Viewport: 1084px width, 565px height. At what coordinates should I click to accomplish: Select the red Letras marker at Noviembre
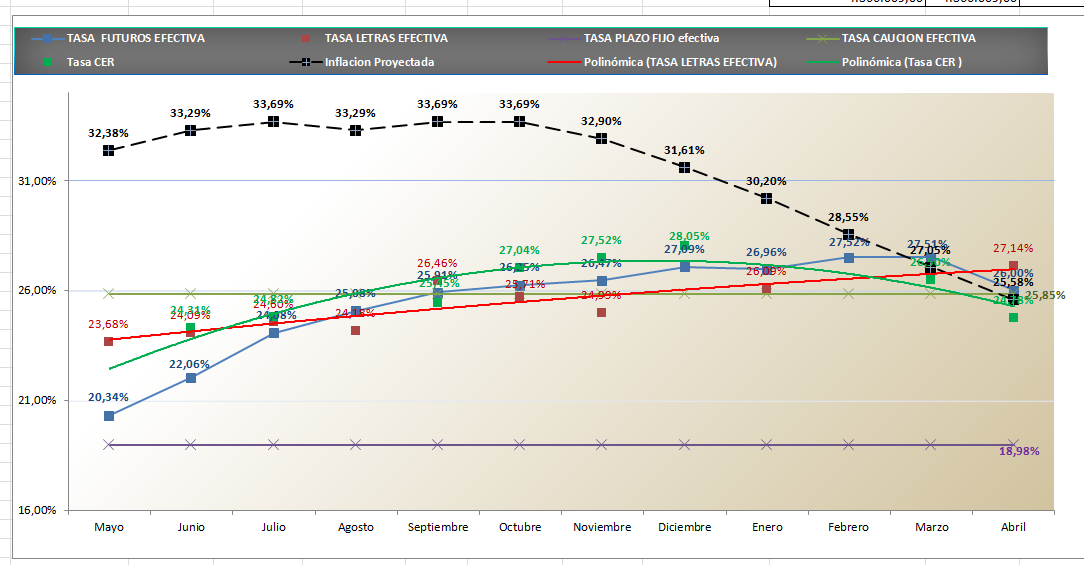[x=601, y=313]
